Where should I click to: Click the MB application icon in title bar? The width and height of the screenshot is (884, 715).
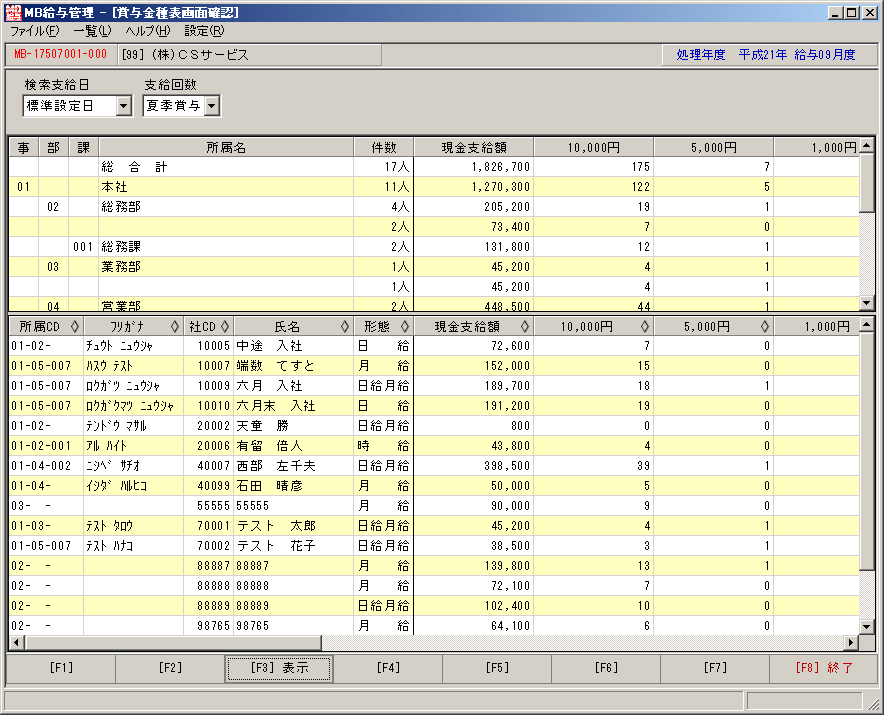pos(13,12)
